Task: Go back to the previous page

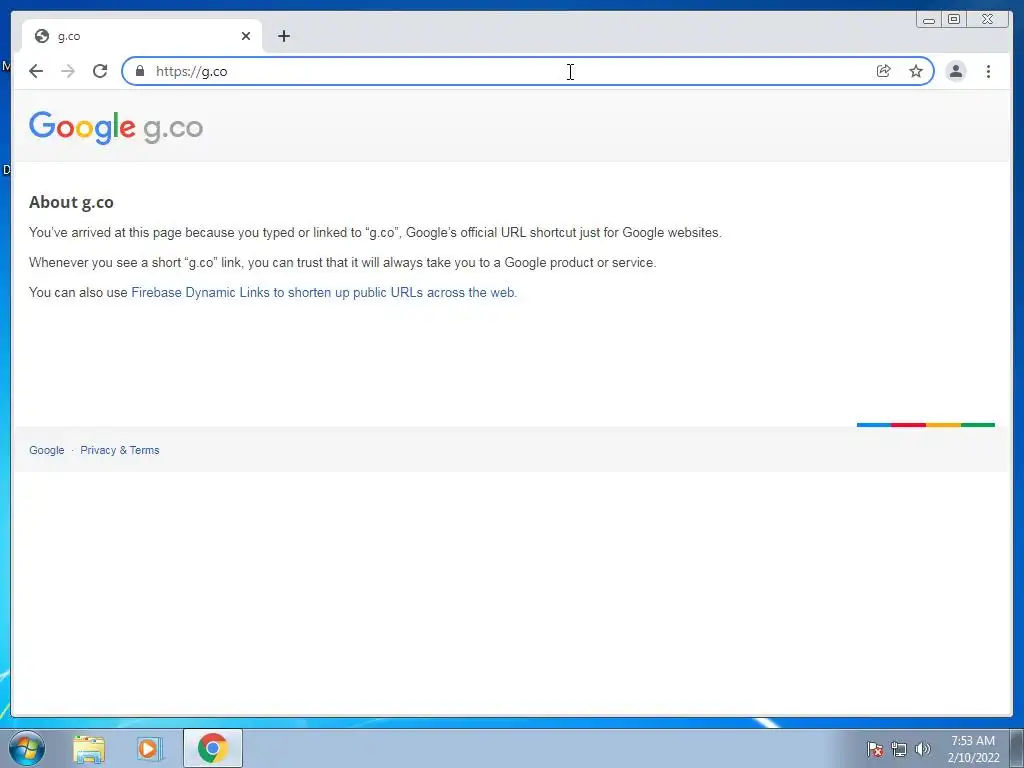Action: click(36, 71)
